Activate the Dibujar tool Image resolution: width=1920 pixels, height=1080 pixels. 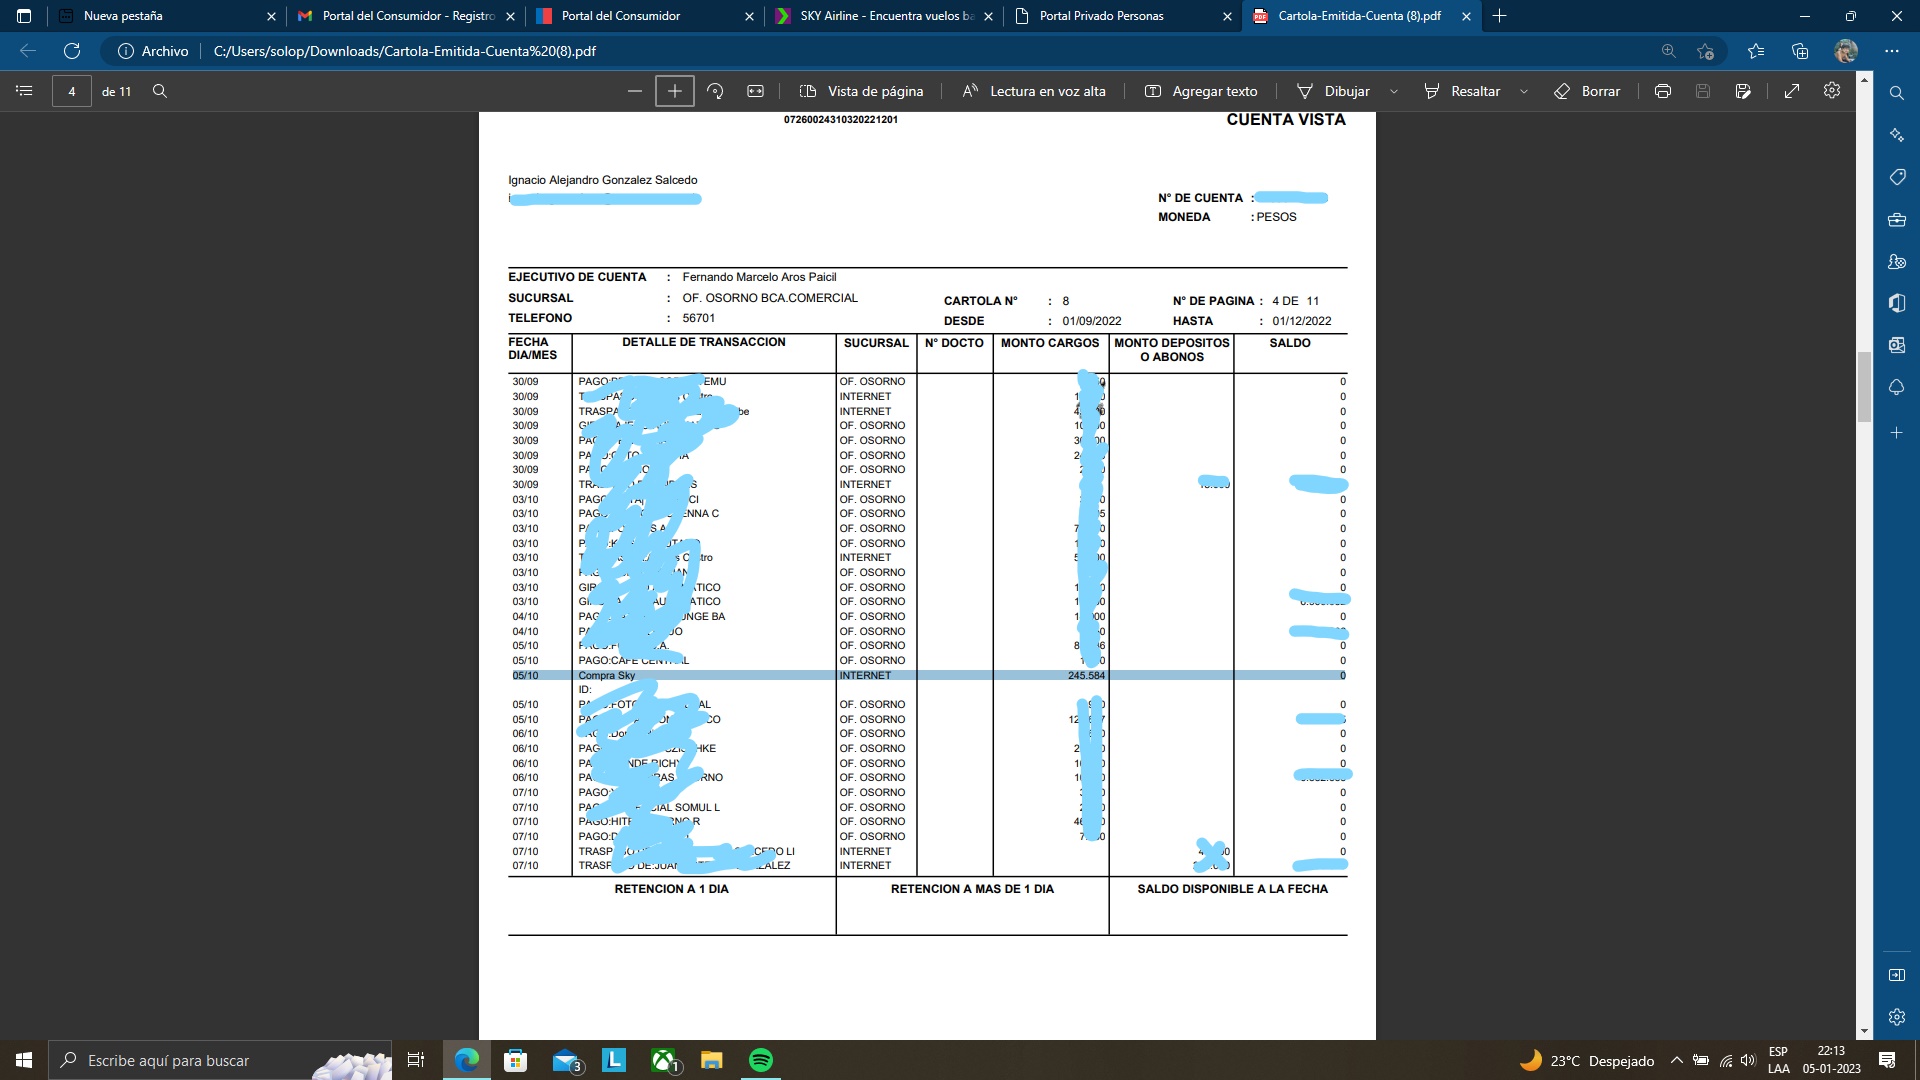[x=1334, y=91]
